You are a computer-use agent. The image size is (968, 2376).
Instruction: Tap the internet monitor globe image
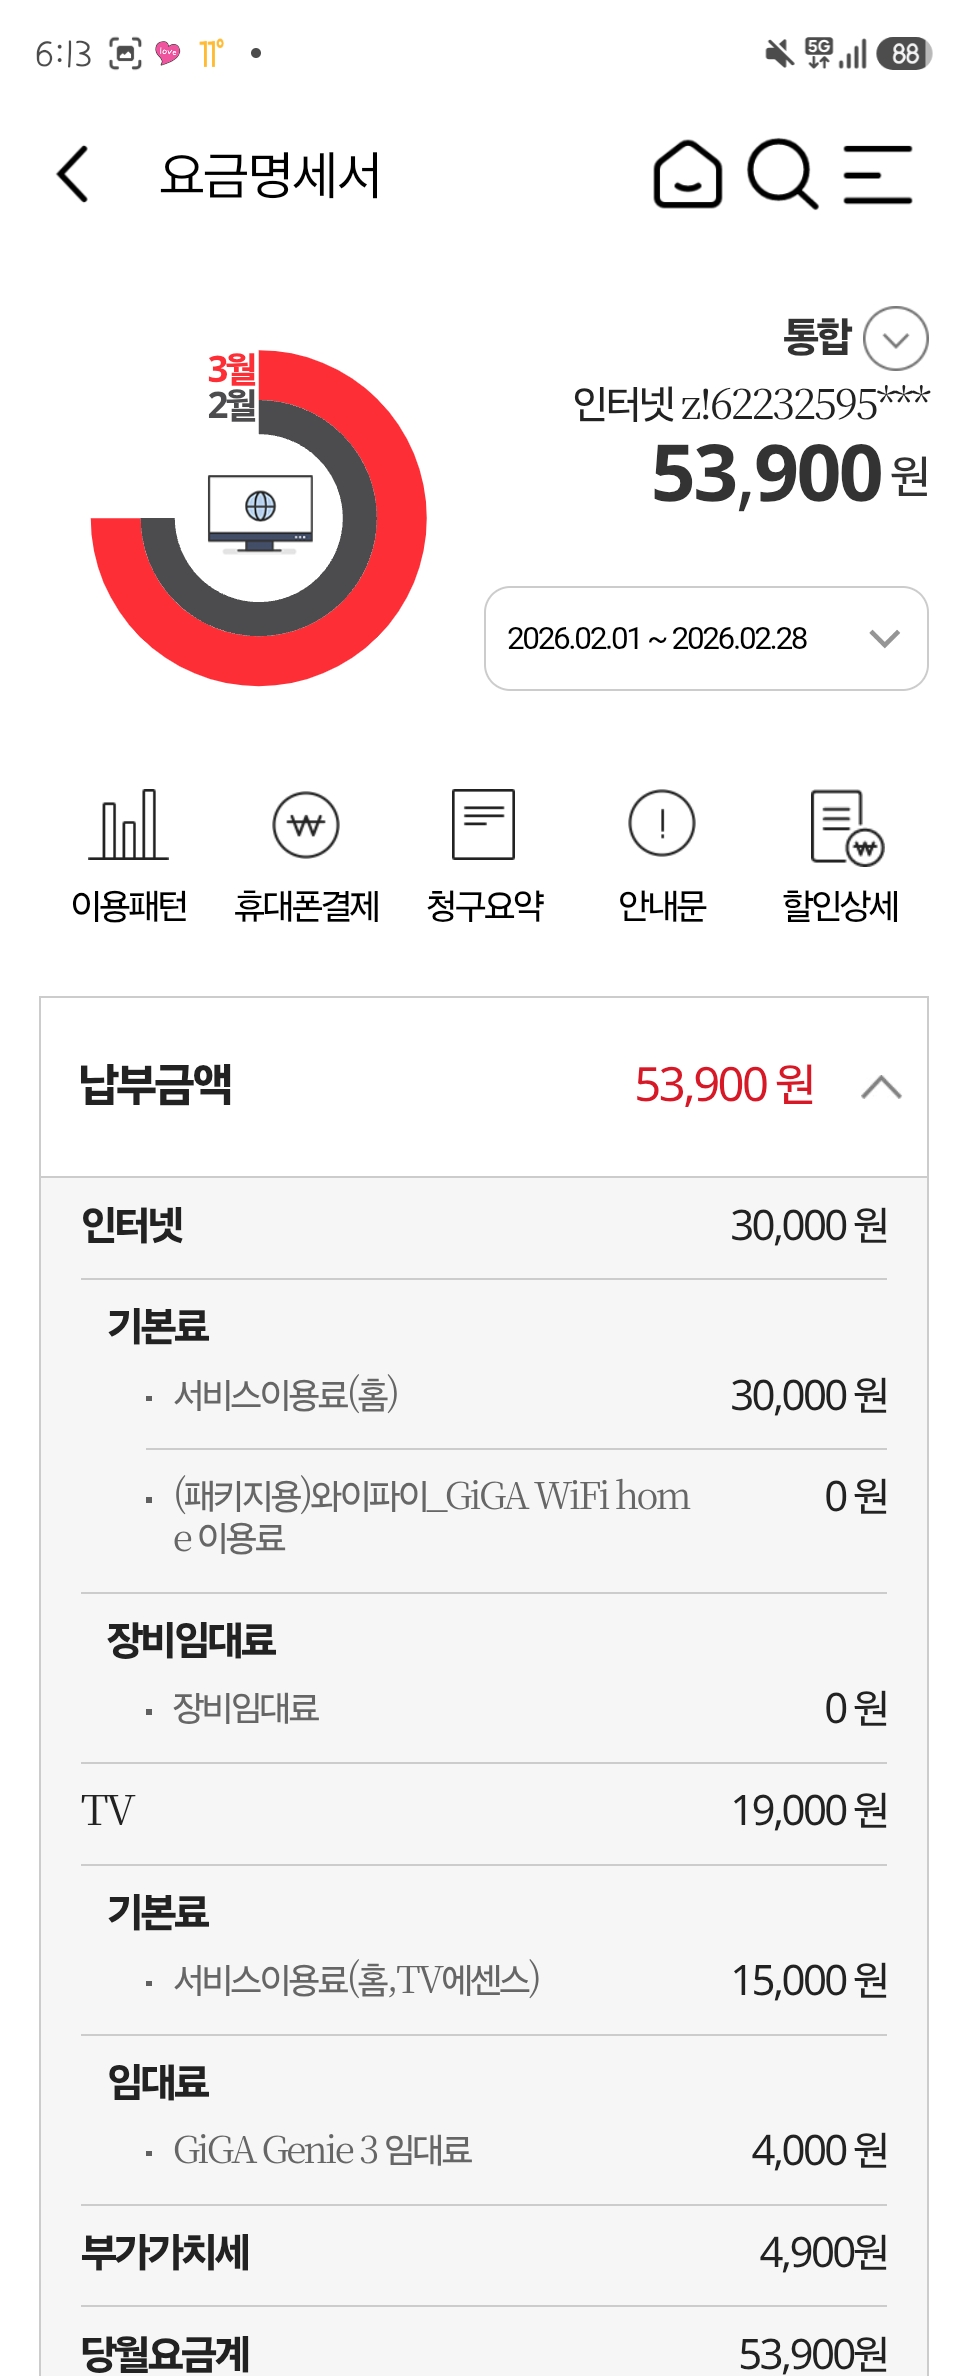(260, 512)
